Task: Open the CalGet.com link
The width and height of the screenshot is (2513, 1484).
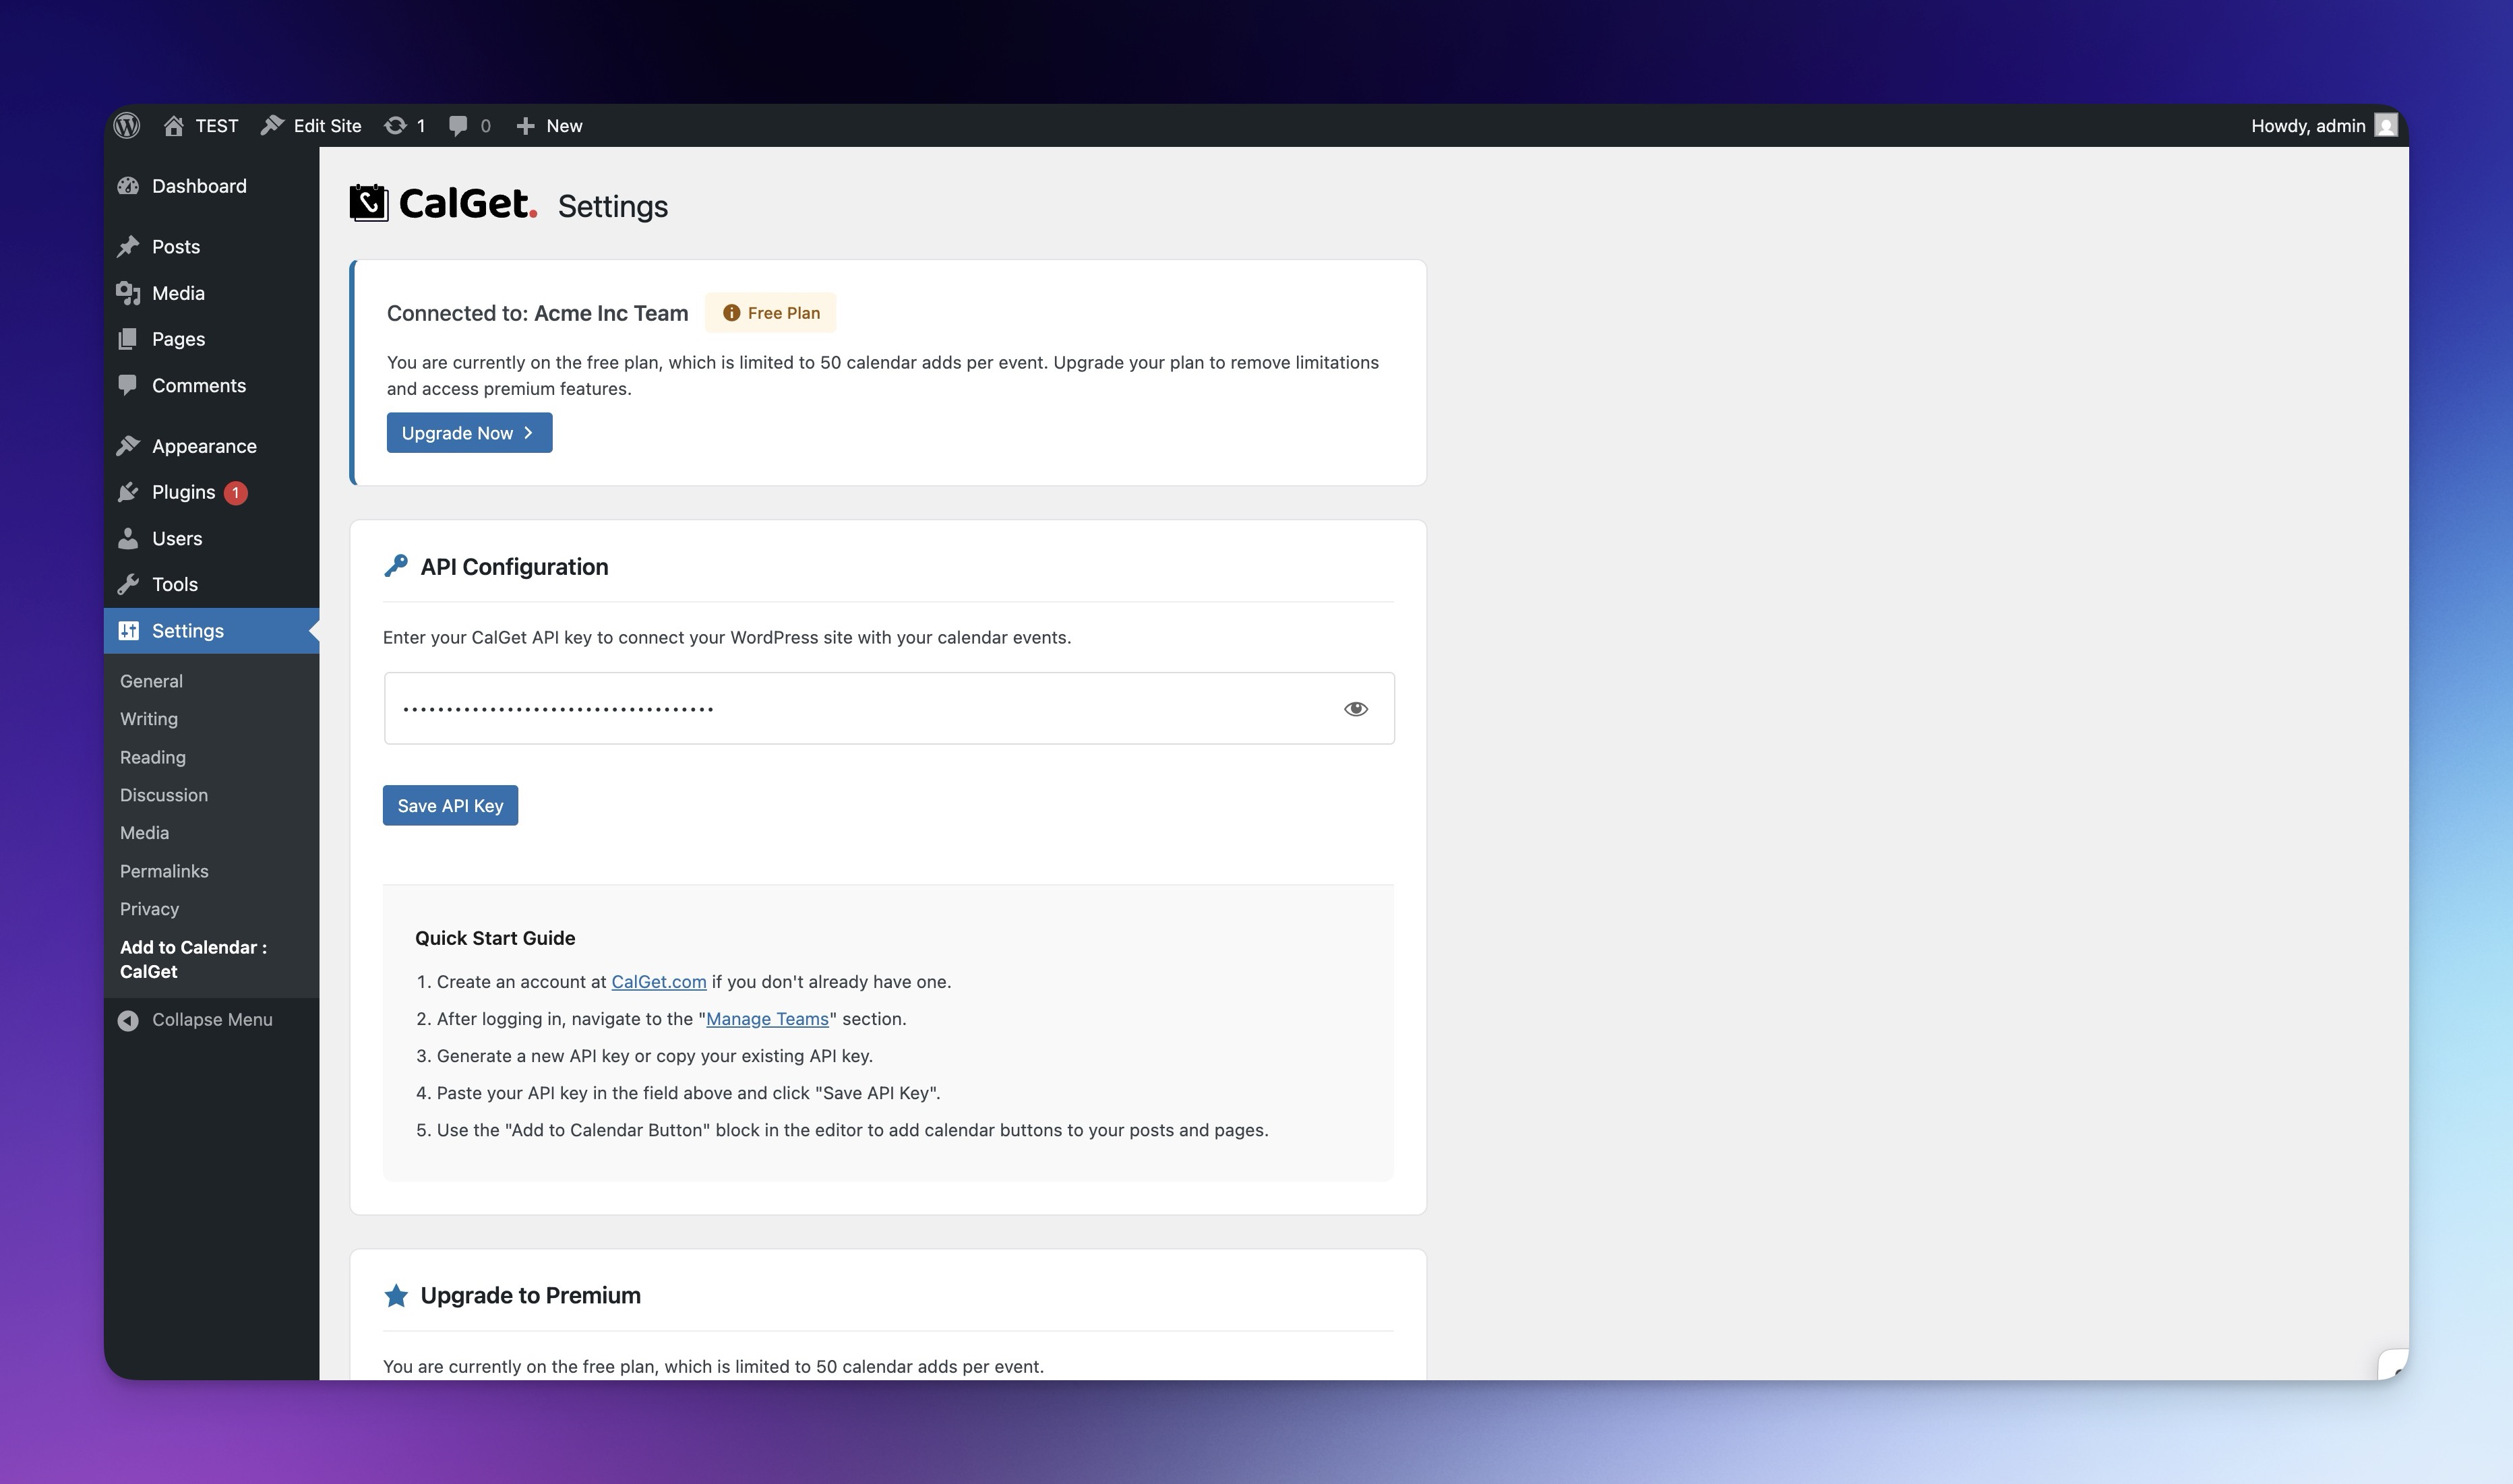Action: click(658, 982)
